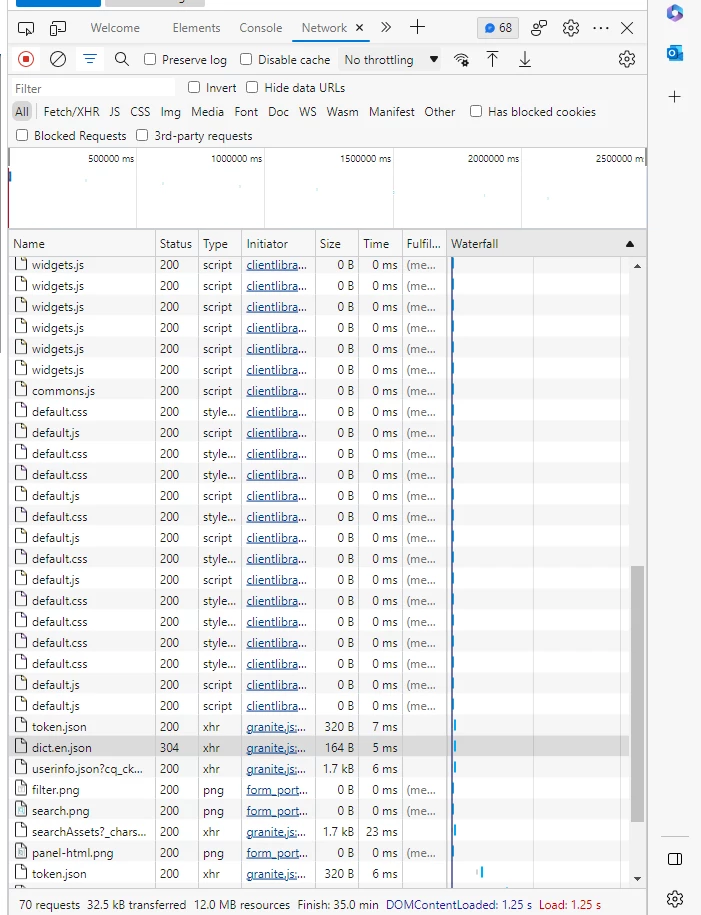
Task: Enable Disable cache checkbox
Action: click(246, 59)
